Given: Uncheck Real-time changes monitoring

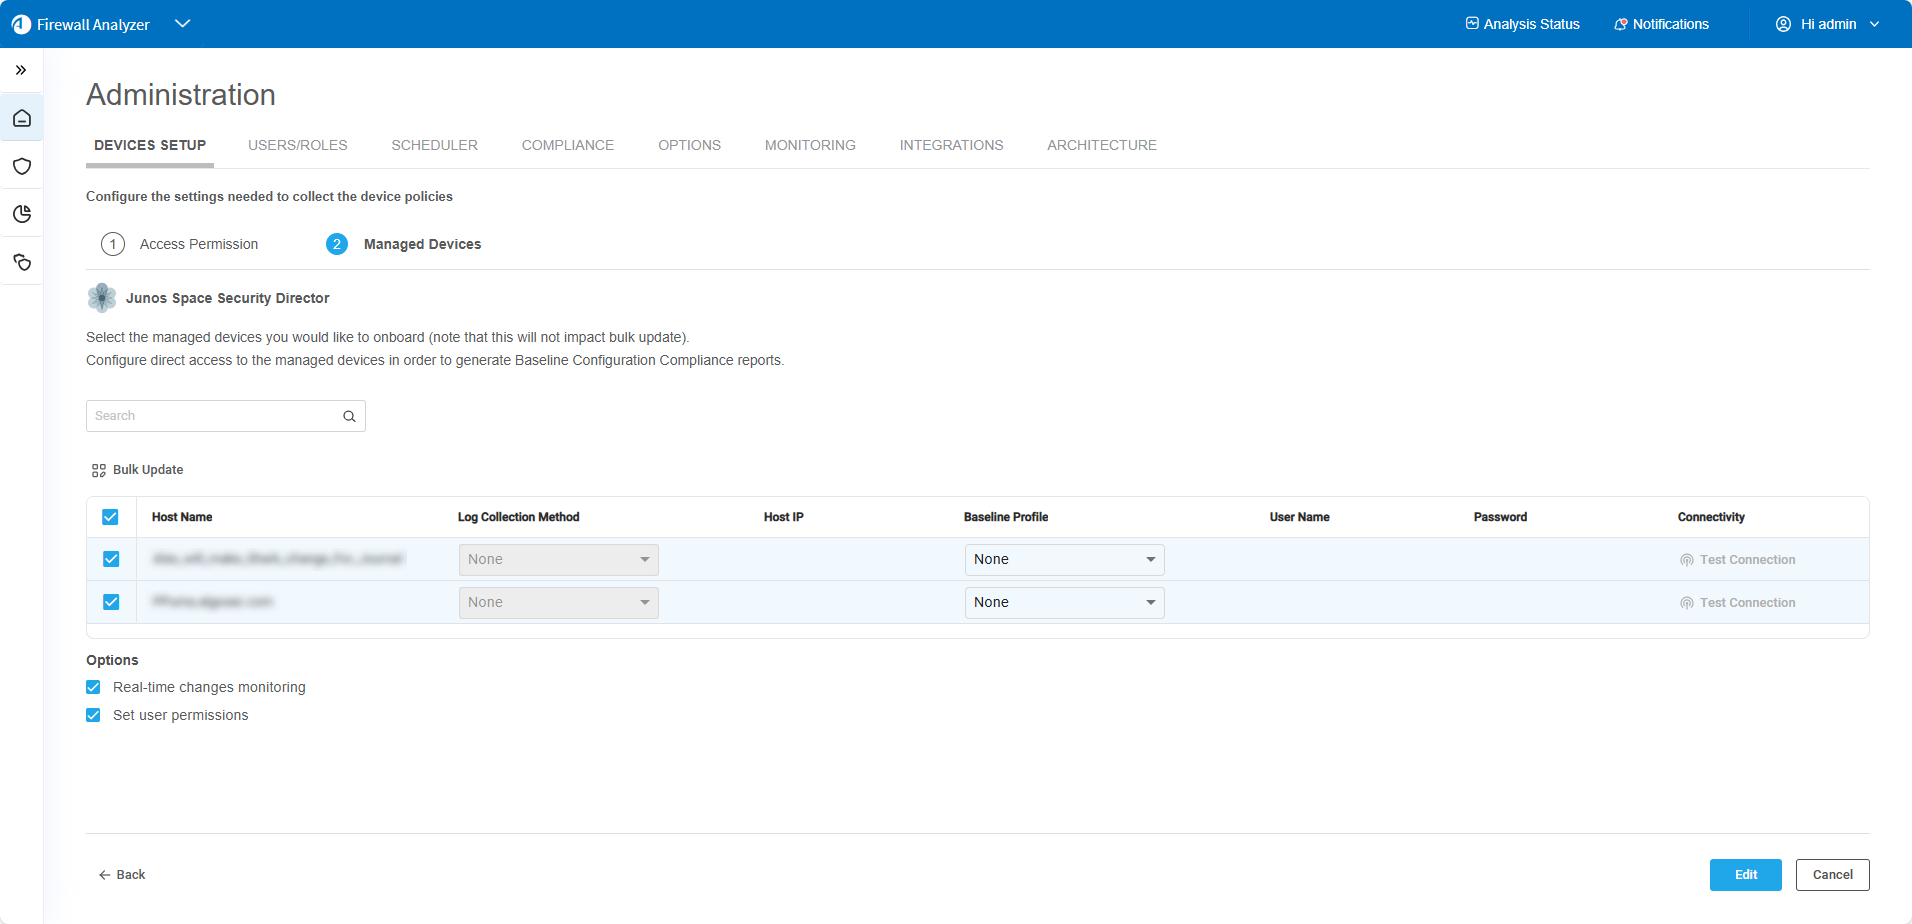Looking at the screenshot, I should pyautogui.click(x=93, y=687).
